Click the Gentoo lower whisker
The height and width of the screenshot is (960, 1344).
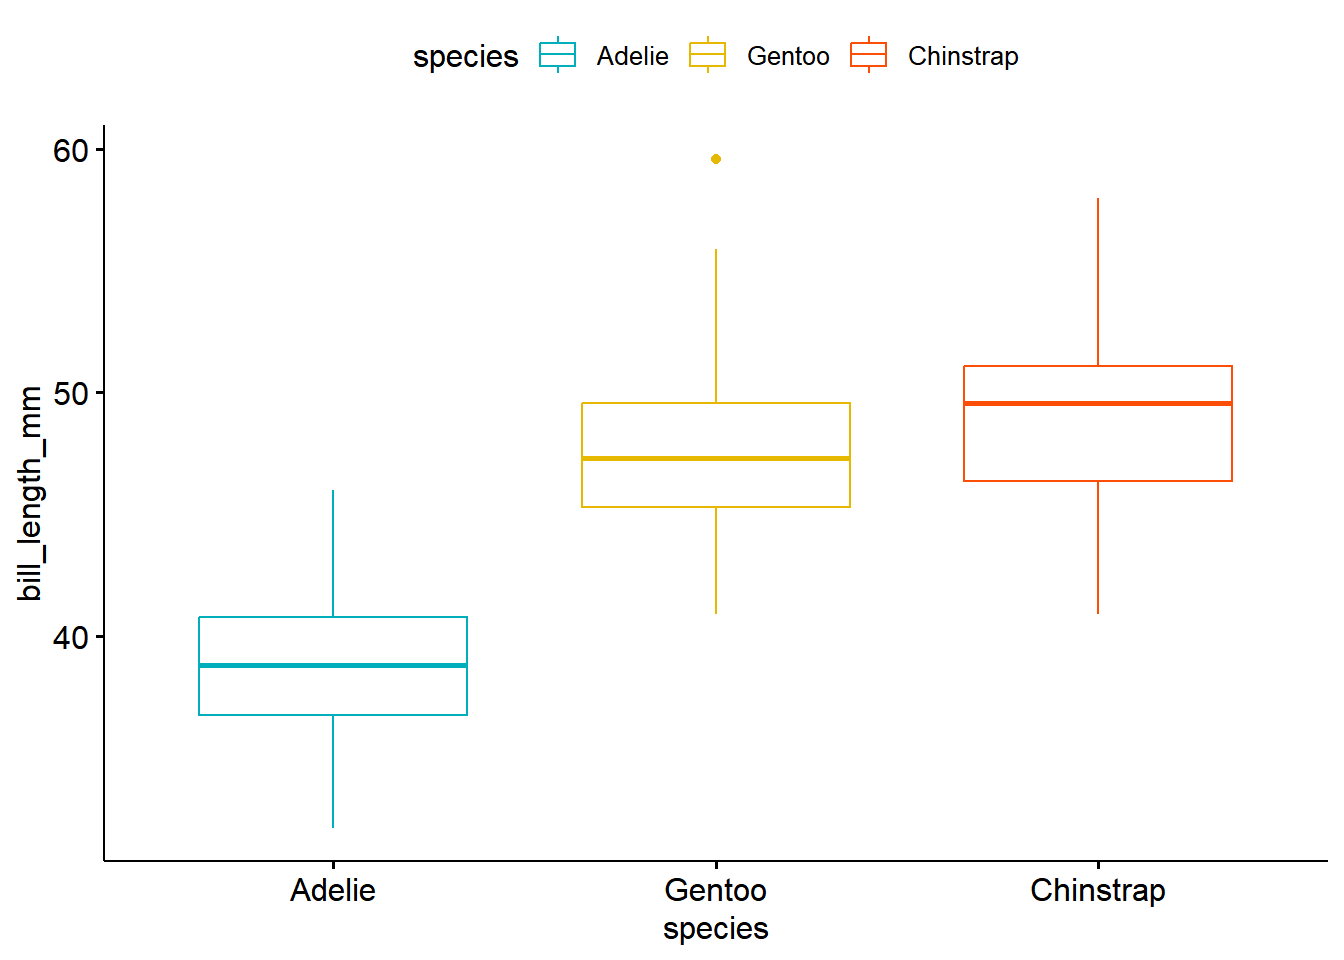coord(716,560)
